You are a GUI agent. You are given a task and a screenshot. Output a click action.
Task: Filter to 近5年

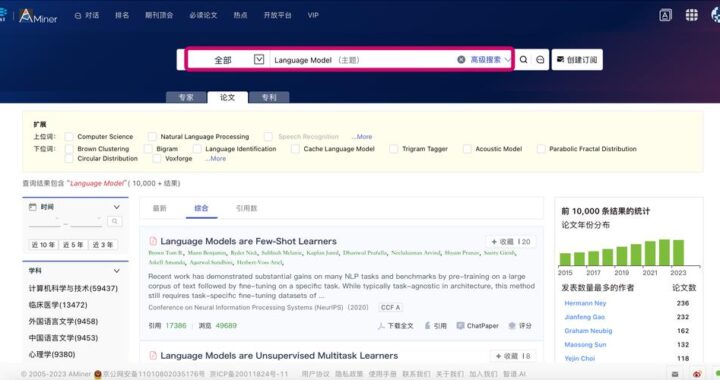click(x=73, y=245)
